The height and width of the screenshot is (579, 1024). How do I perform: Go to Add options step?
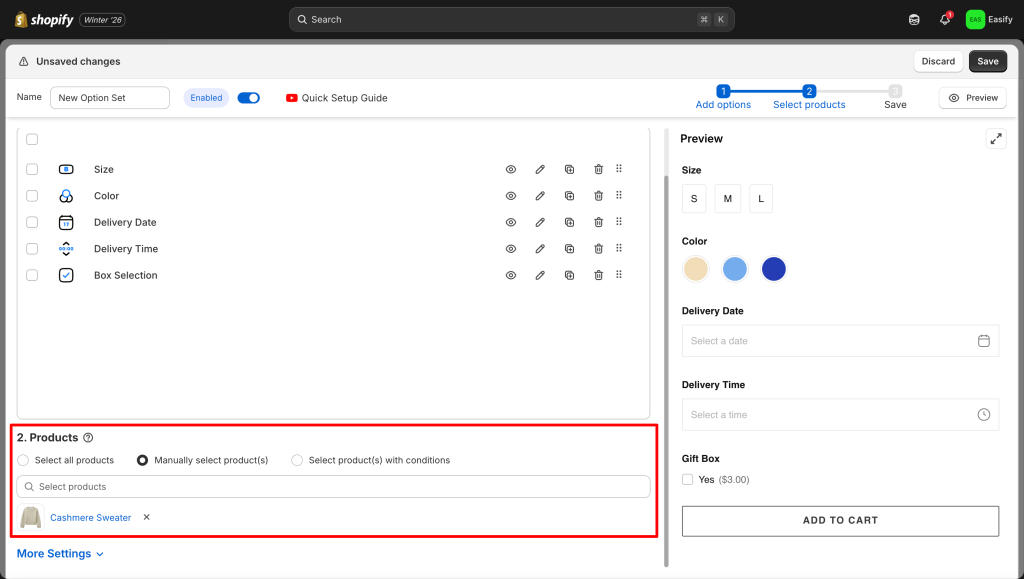[723, 97]
